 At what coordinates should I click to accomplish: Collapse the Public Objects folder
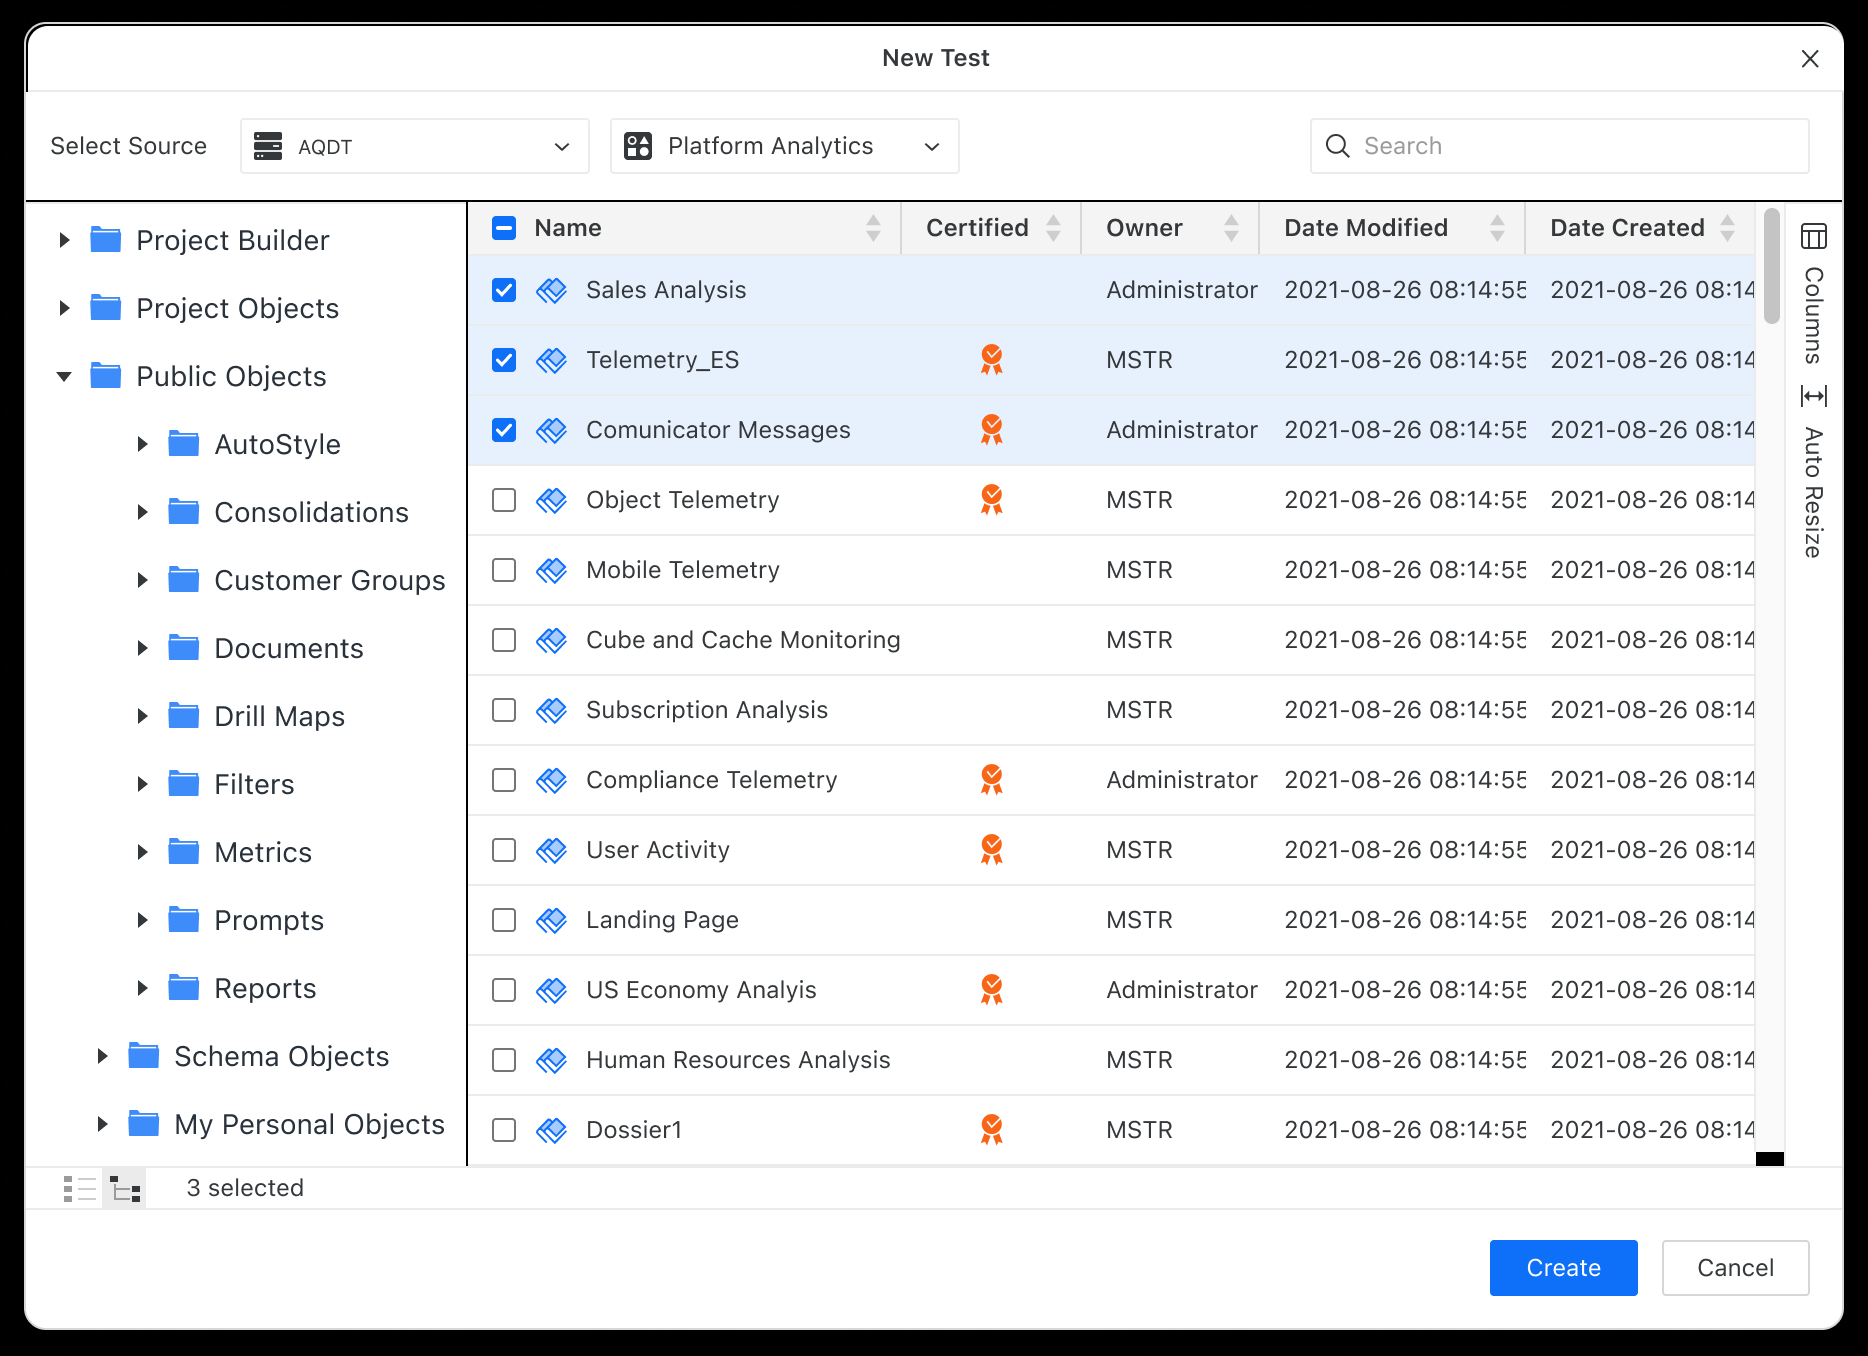tap(65, 377)
